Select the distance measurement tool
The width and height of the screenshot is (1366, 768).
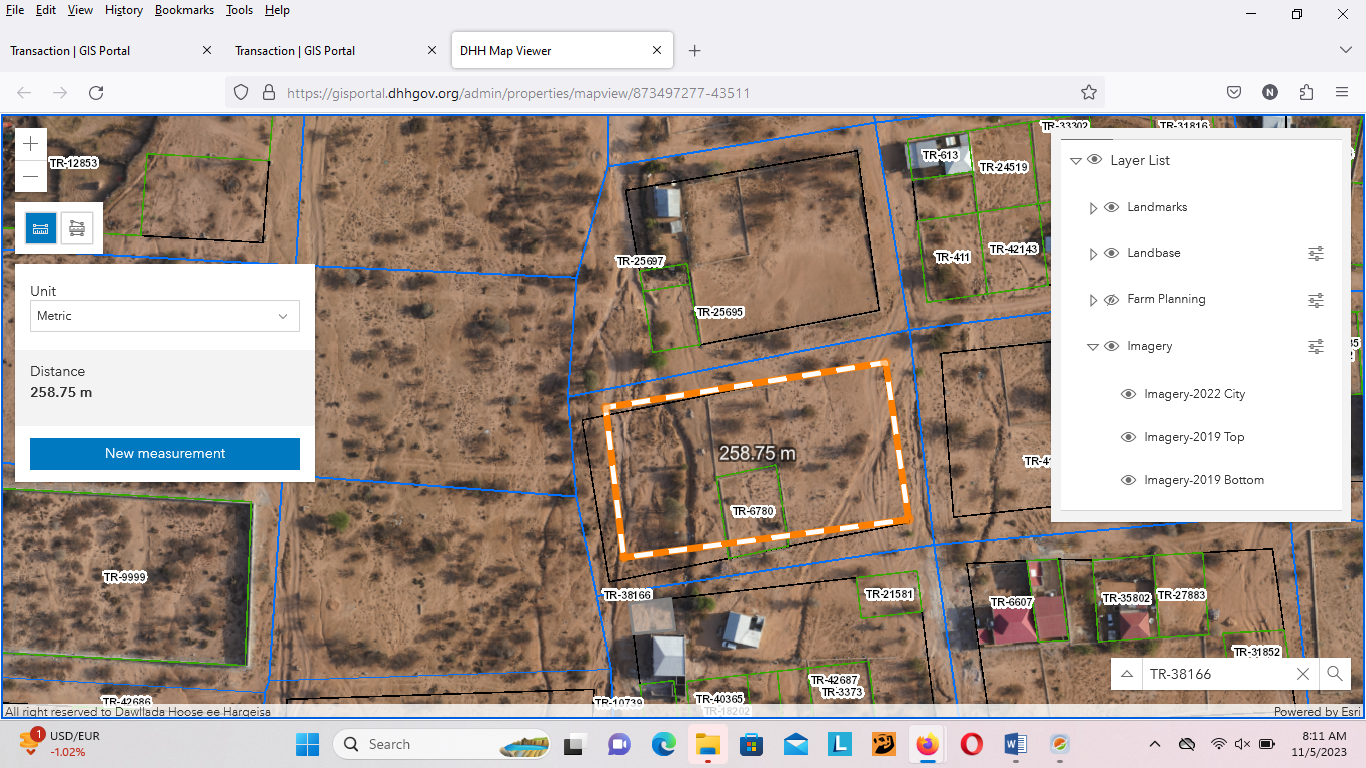click(41, 228)
